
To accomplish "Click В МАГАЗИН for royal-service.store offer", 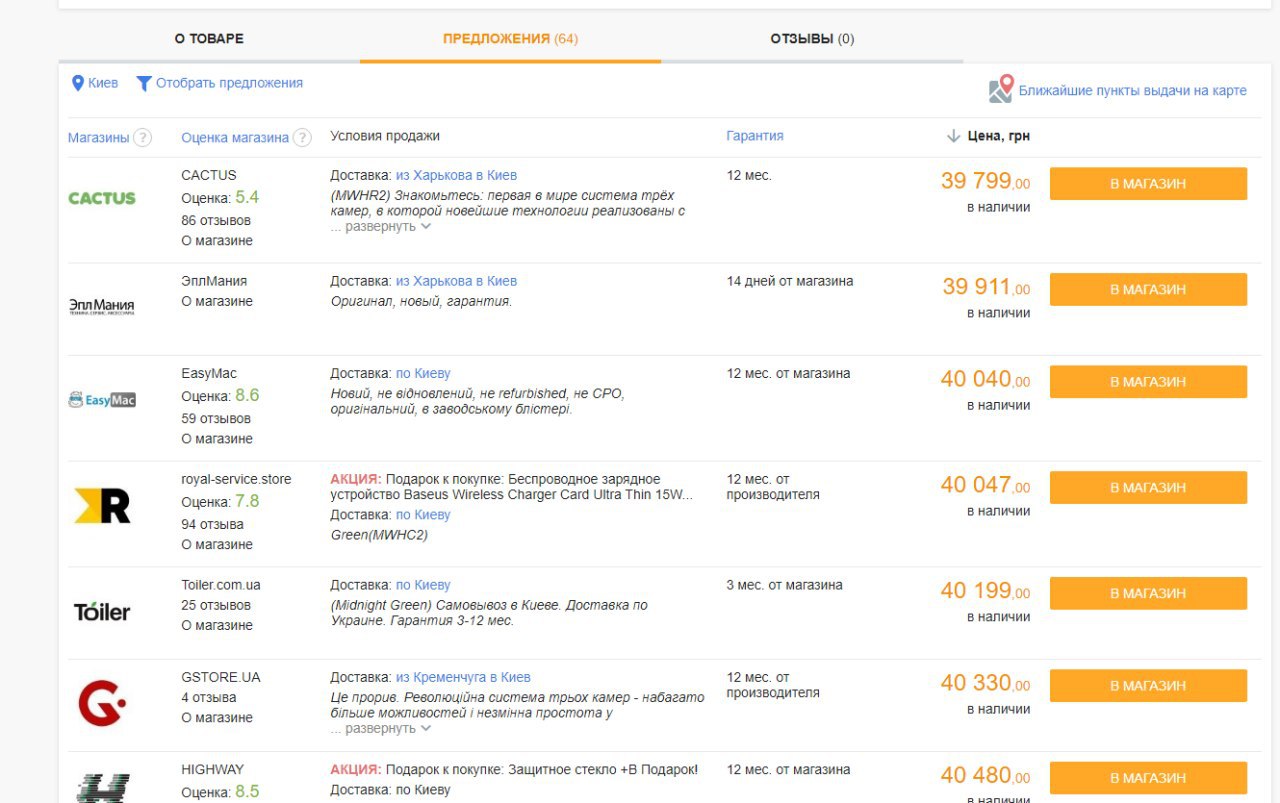I will [x=1148, y=488].
